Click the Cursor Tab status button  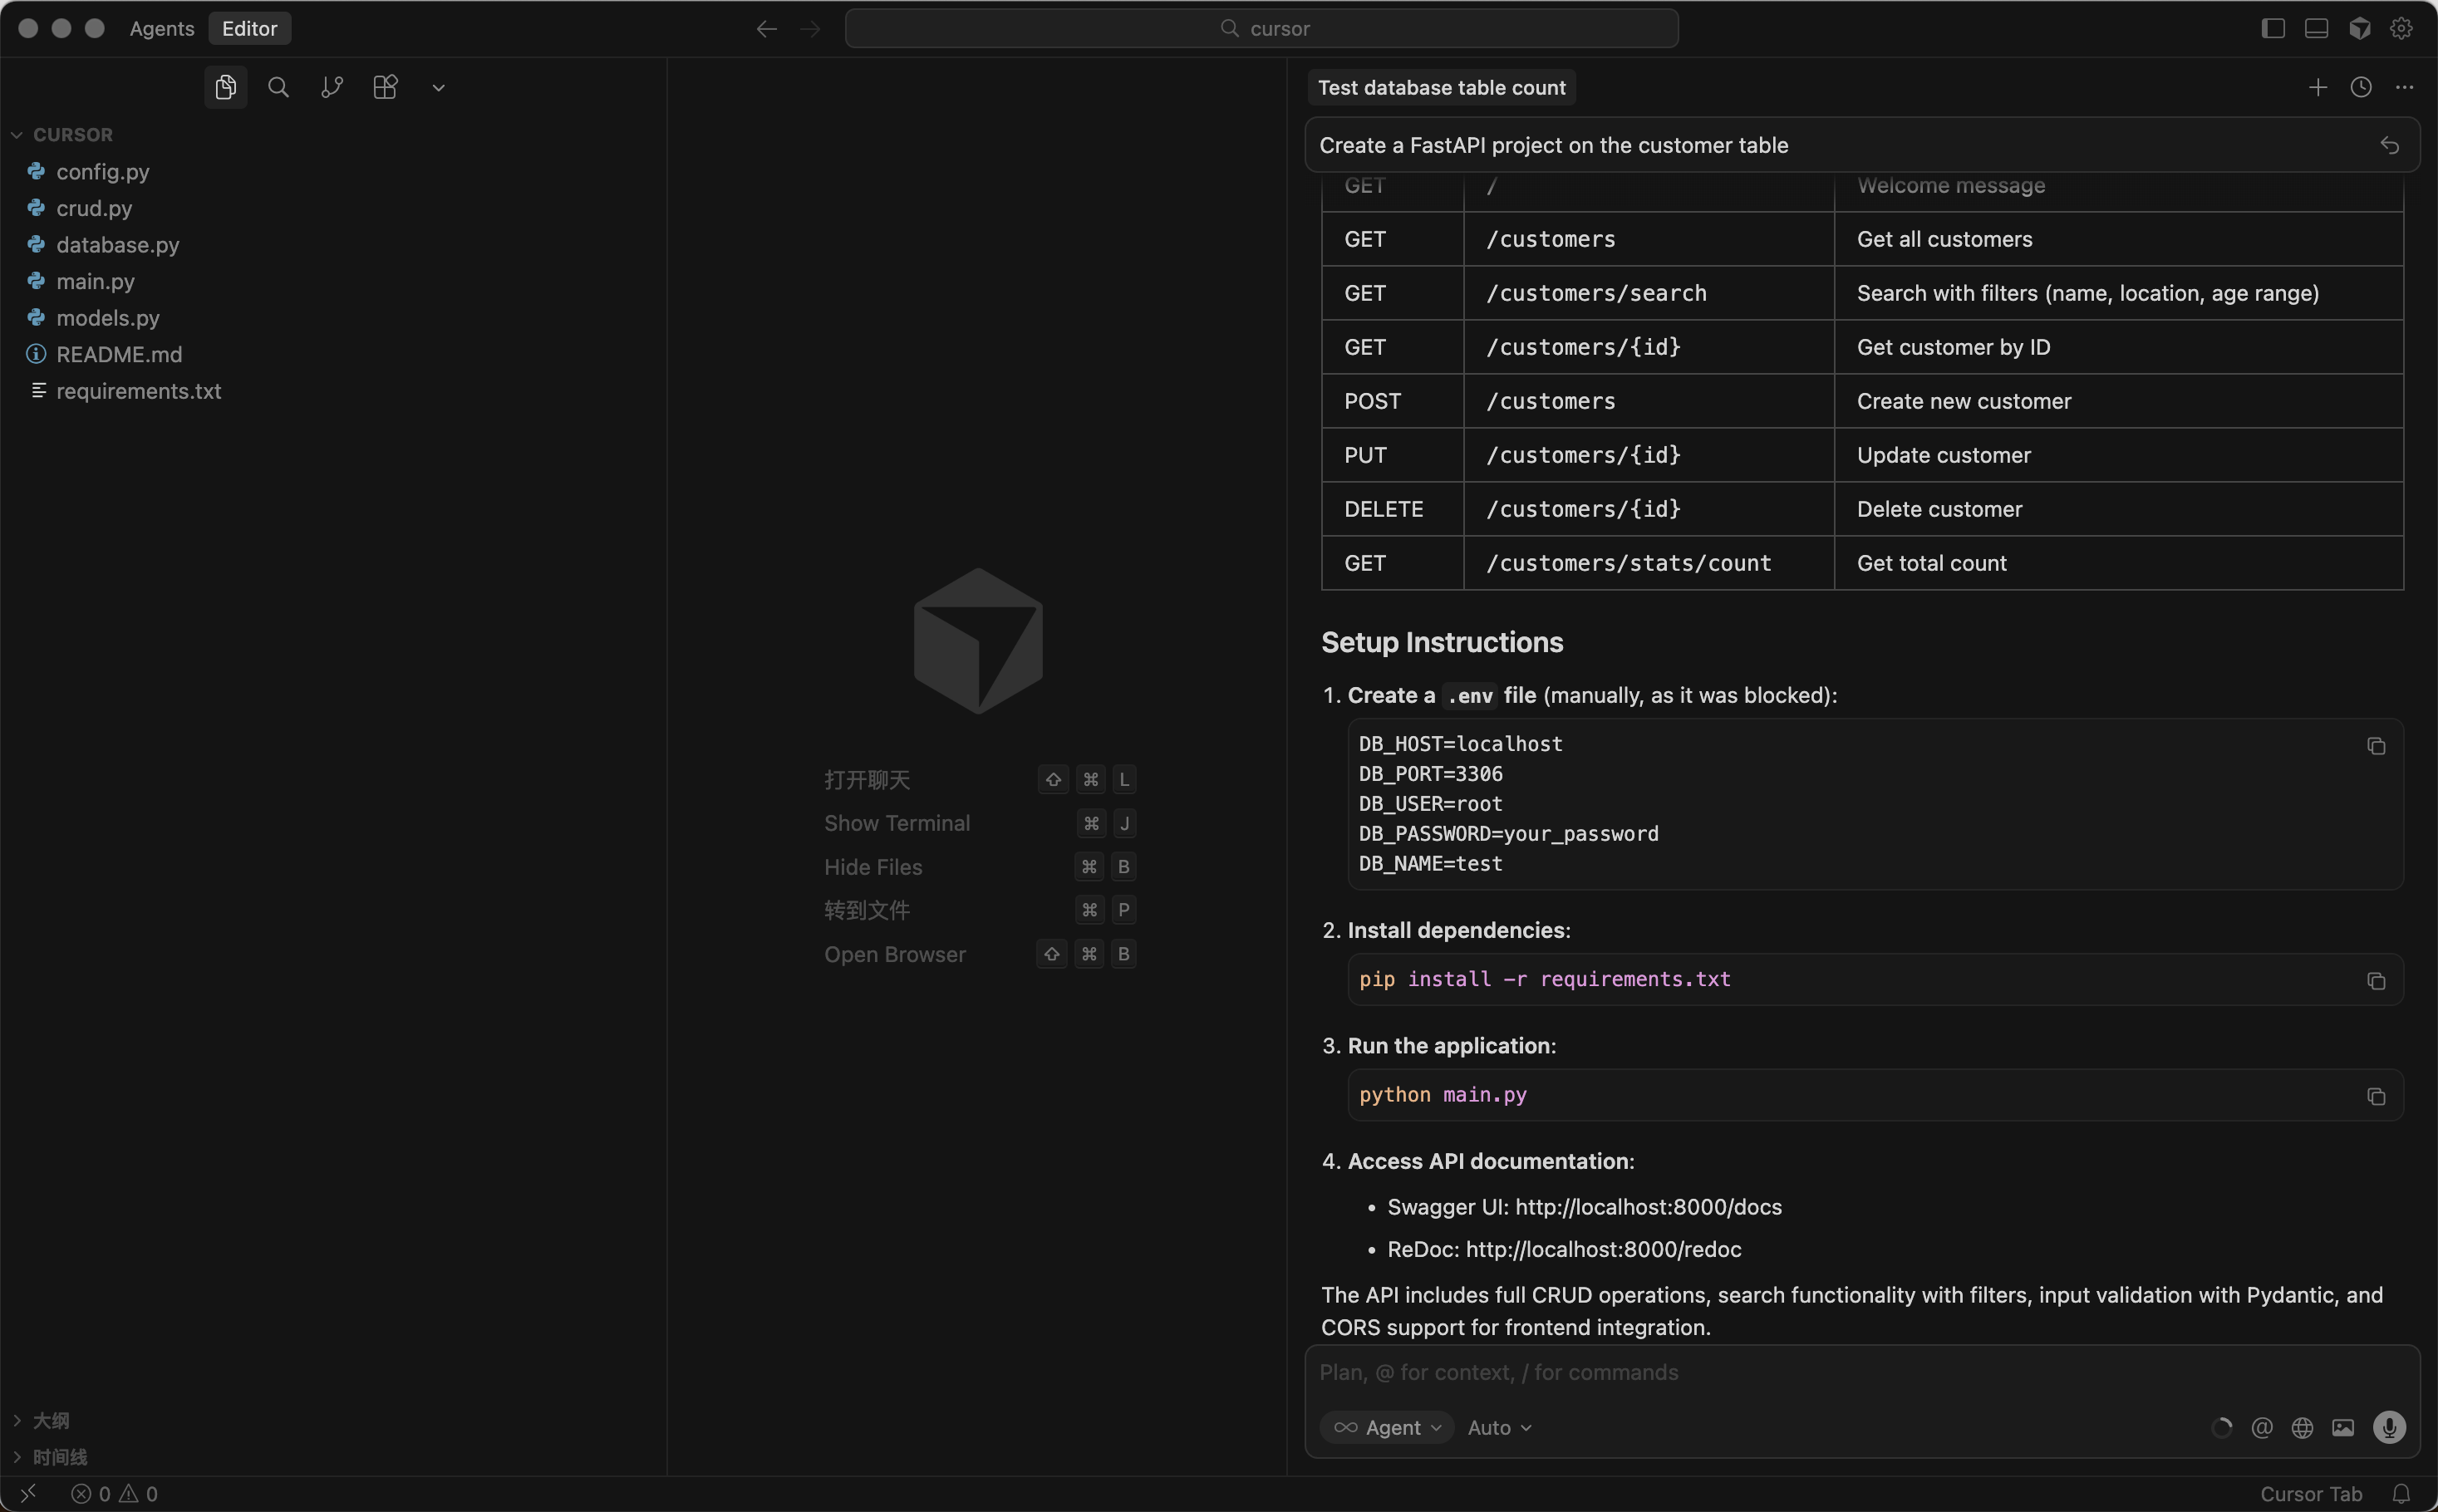pos(2310,1494)
